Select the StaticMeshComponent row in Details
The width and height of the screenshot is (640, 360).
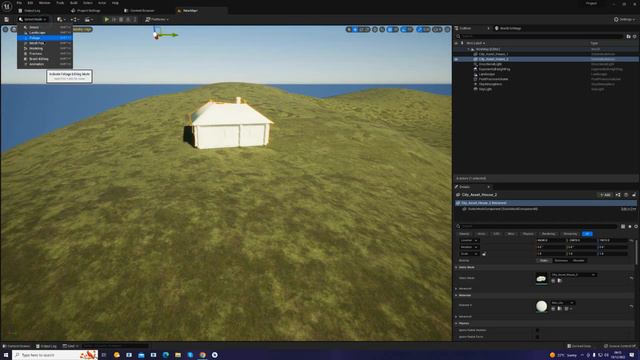546,209
